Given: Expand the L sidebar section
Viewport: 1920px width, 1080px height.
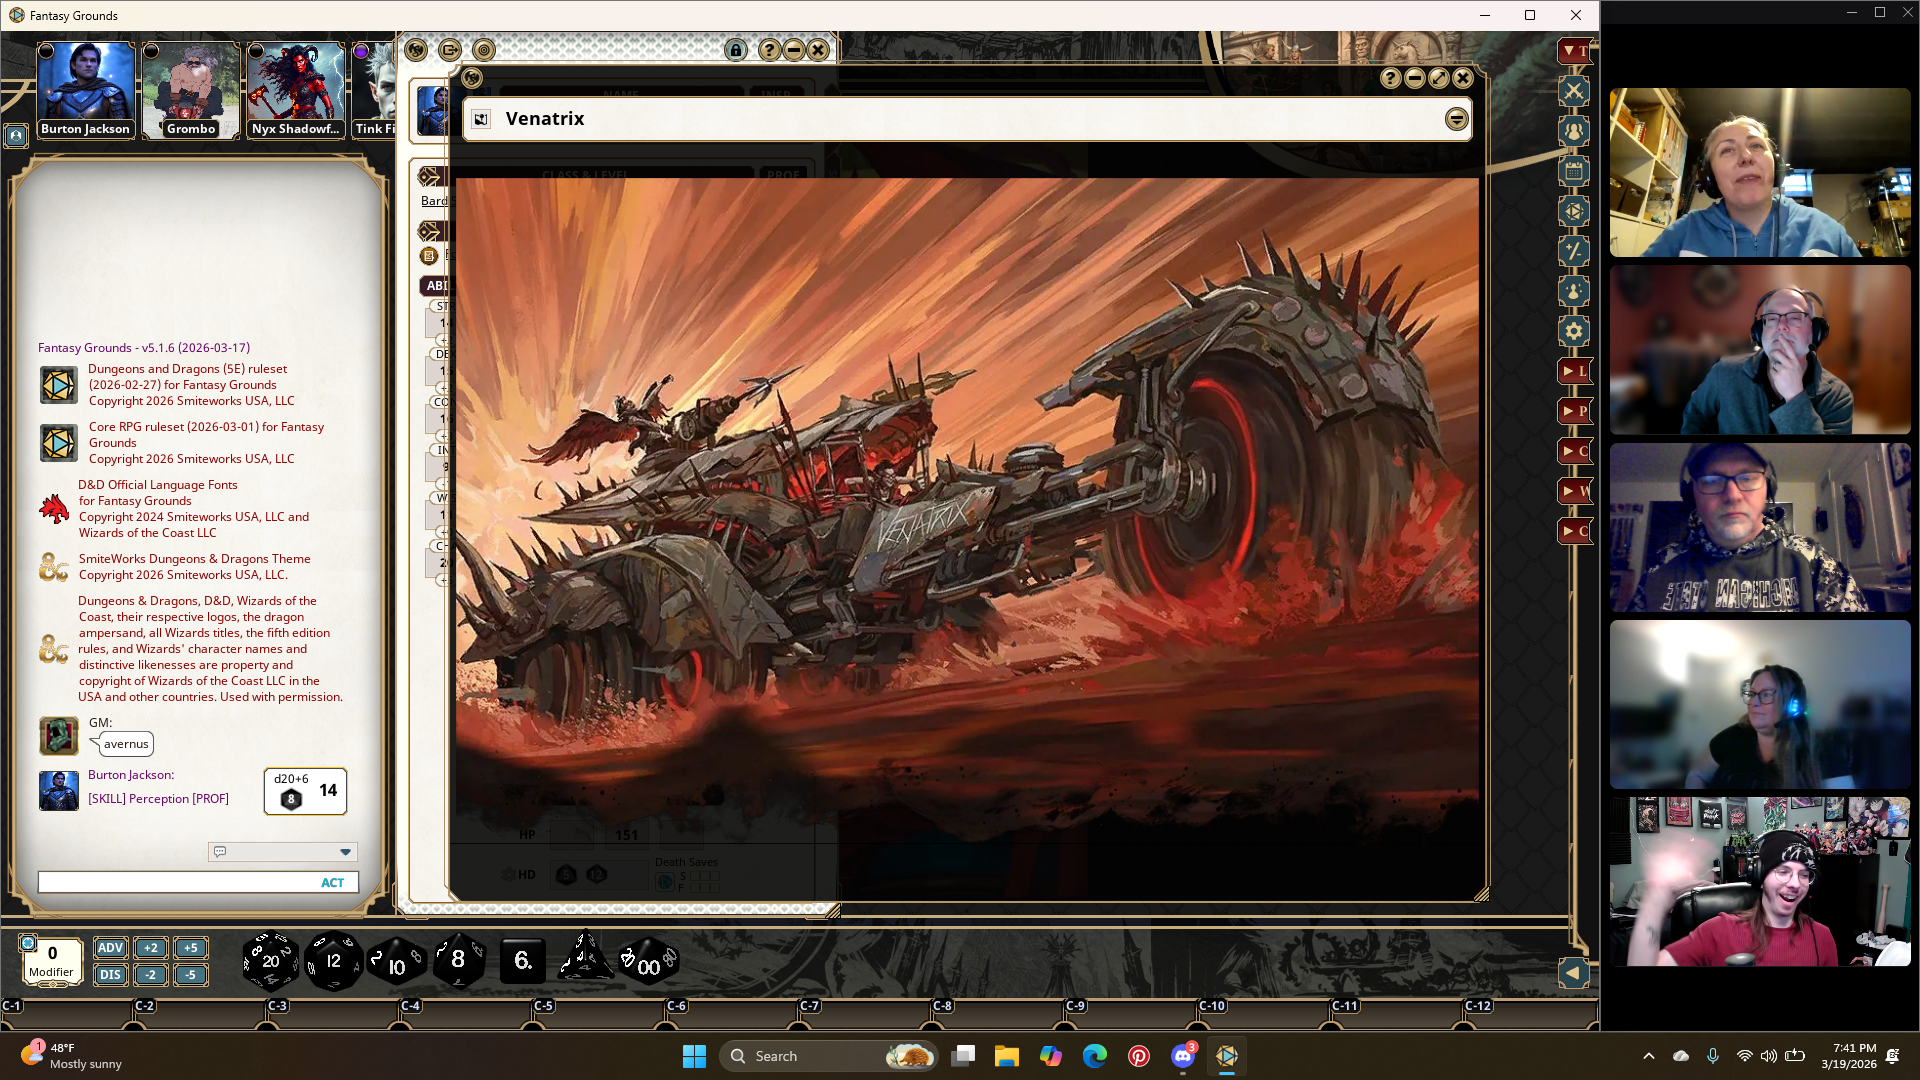Looking at the screenshot, I should [x=1574, y=371].
